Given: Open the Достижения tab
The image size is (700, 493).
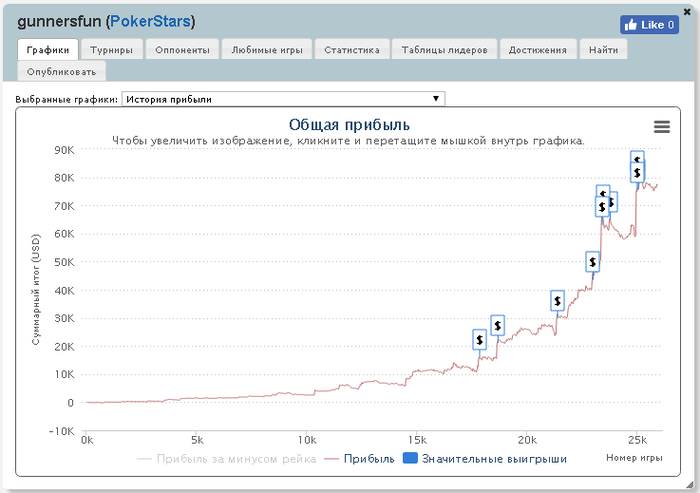Looking at the screenshot, I should [538, 50].
